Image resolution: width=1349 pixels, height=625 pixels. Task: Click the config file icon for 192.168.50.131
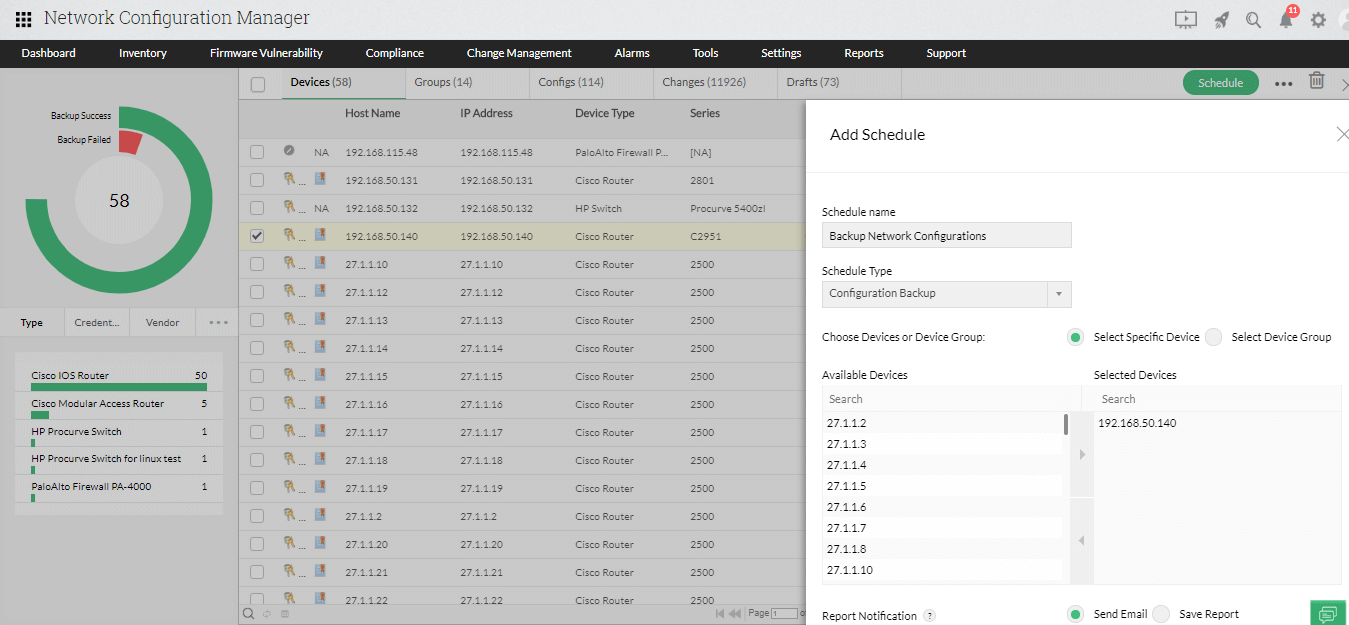point(319,179)
